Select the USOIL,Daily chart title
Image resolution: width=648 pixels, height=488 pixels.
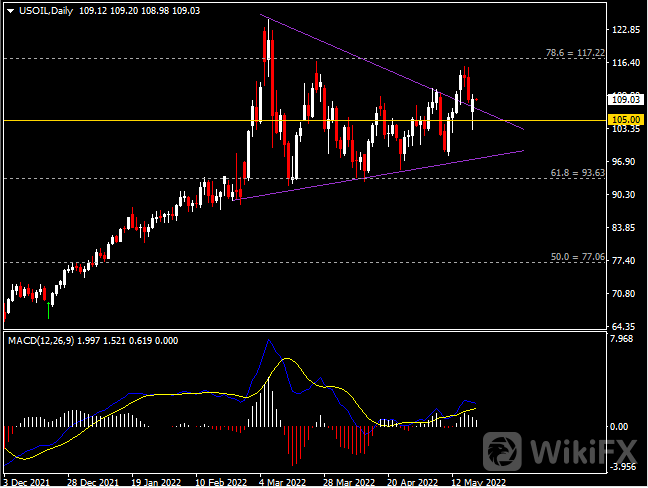pos(52,10)
